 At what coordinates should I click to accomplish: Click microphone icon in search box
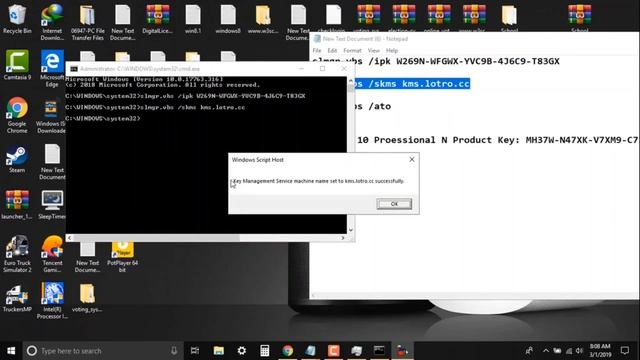click(x=174, y=351)
